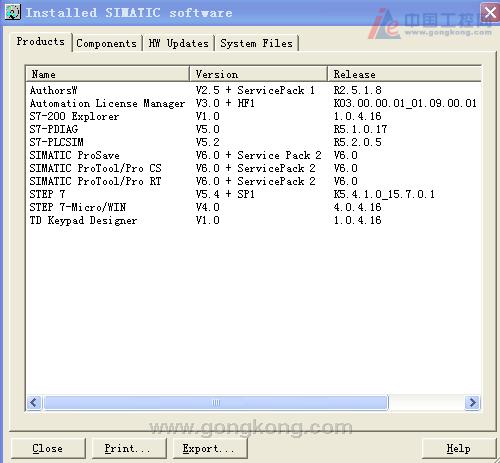Click release R5.2.0.5

(x=358, y=142)
